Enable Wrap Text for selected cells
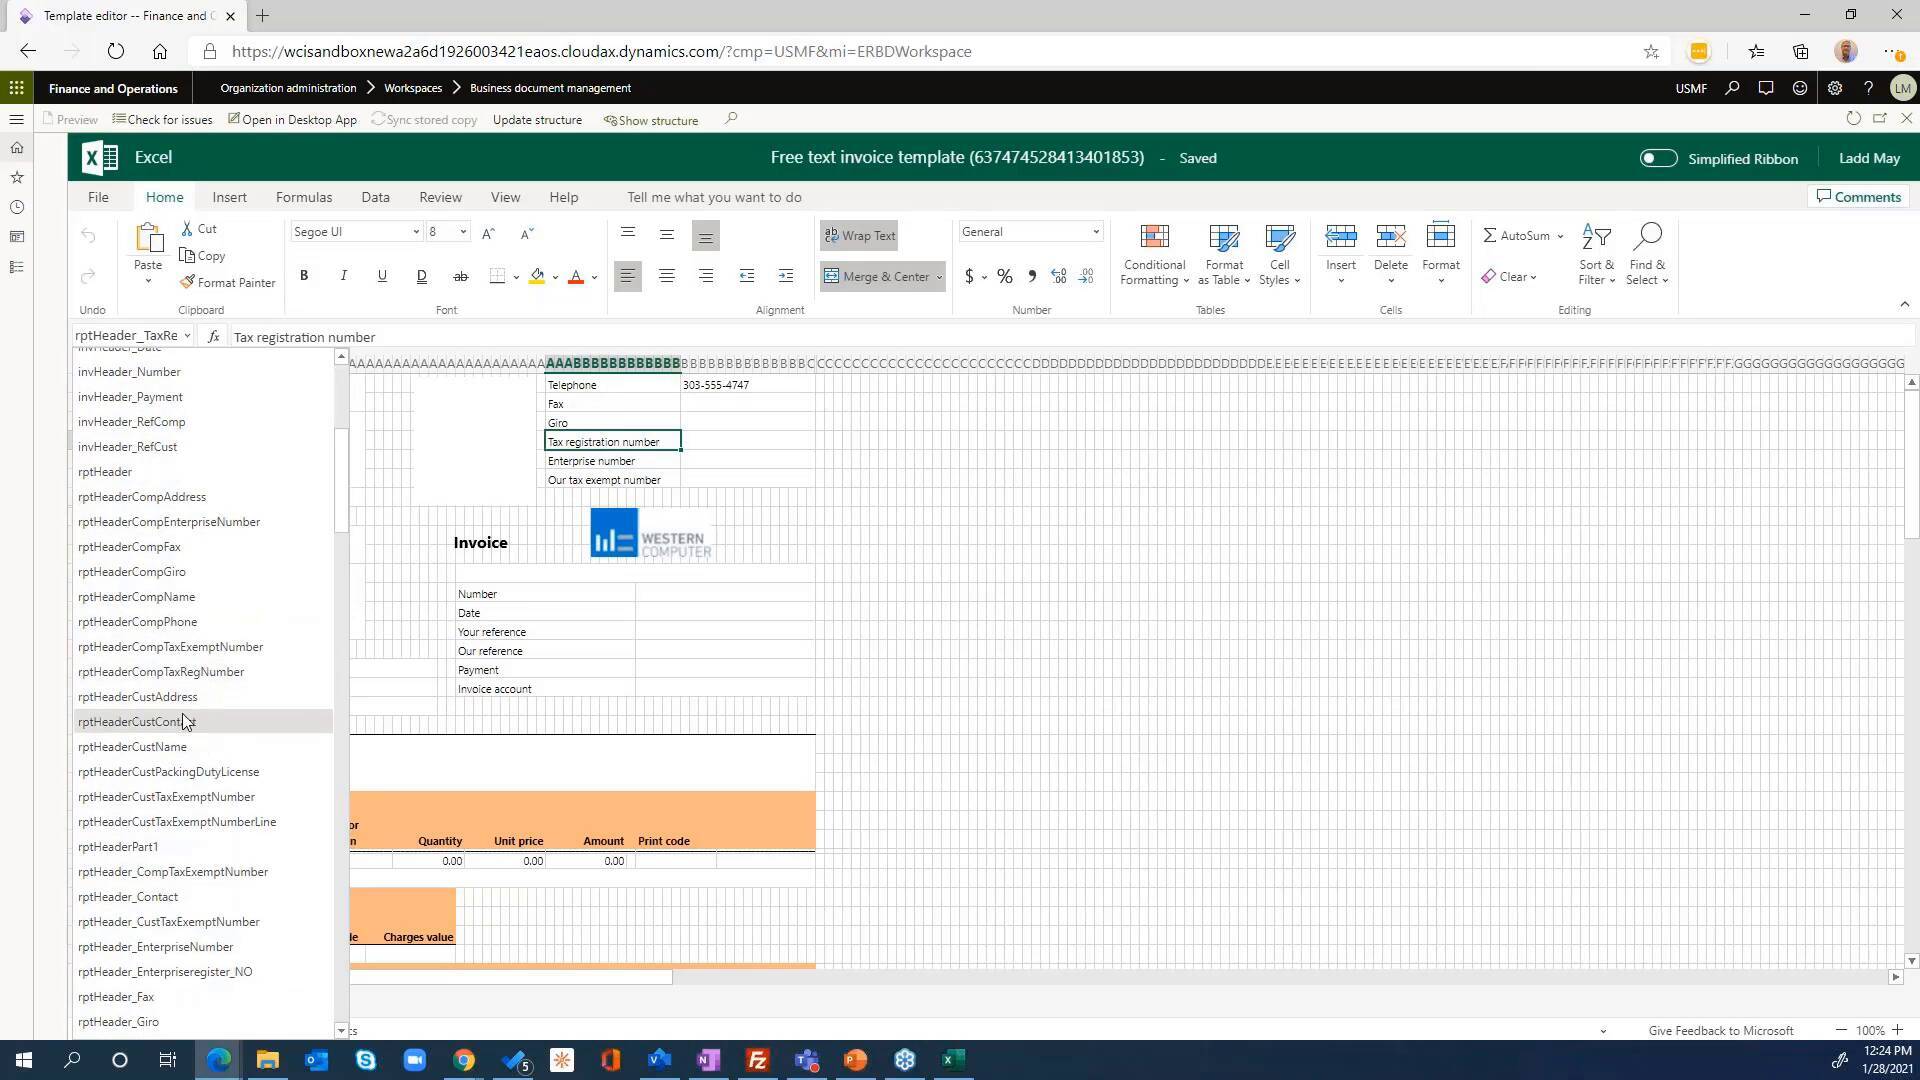This screenshot has height=1080, width=1920. tap(858, 235)
